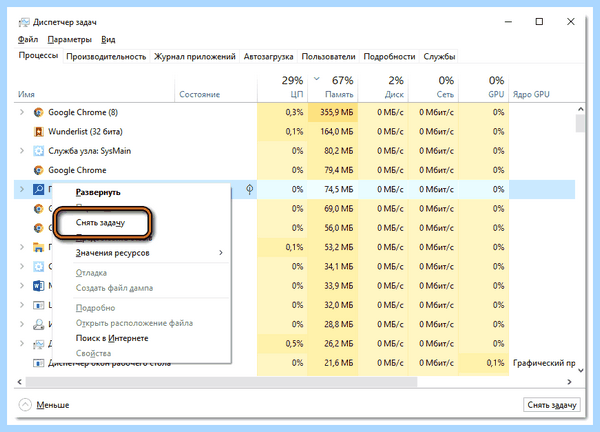Click the gear icon in the 34,1 МБ row

(x=38, y=266)
